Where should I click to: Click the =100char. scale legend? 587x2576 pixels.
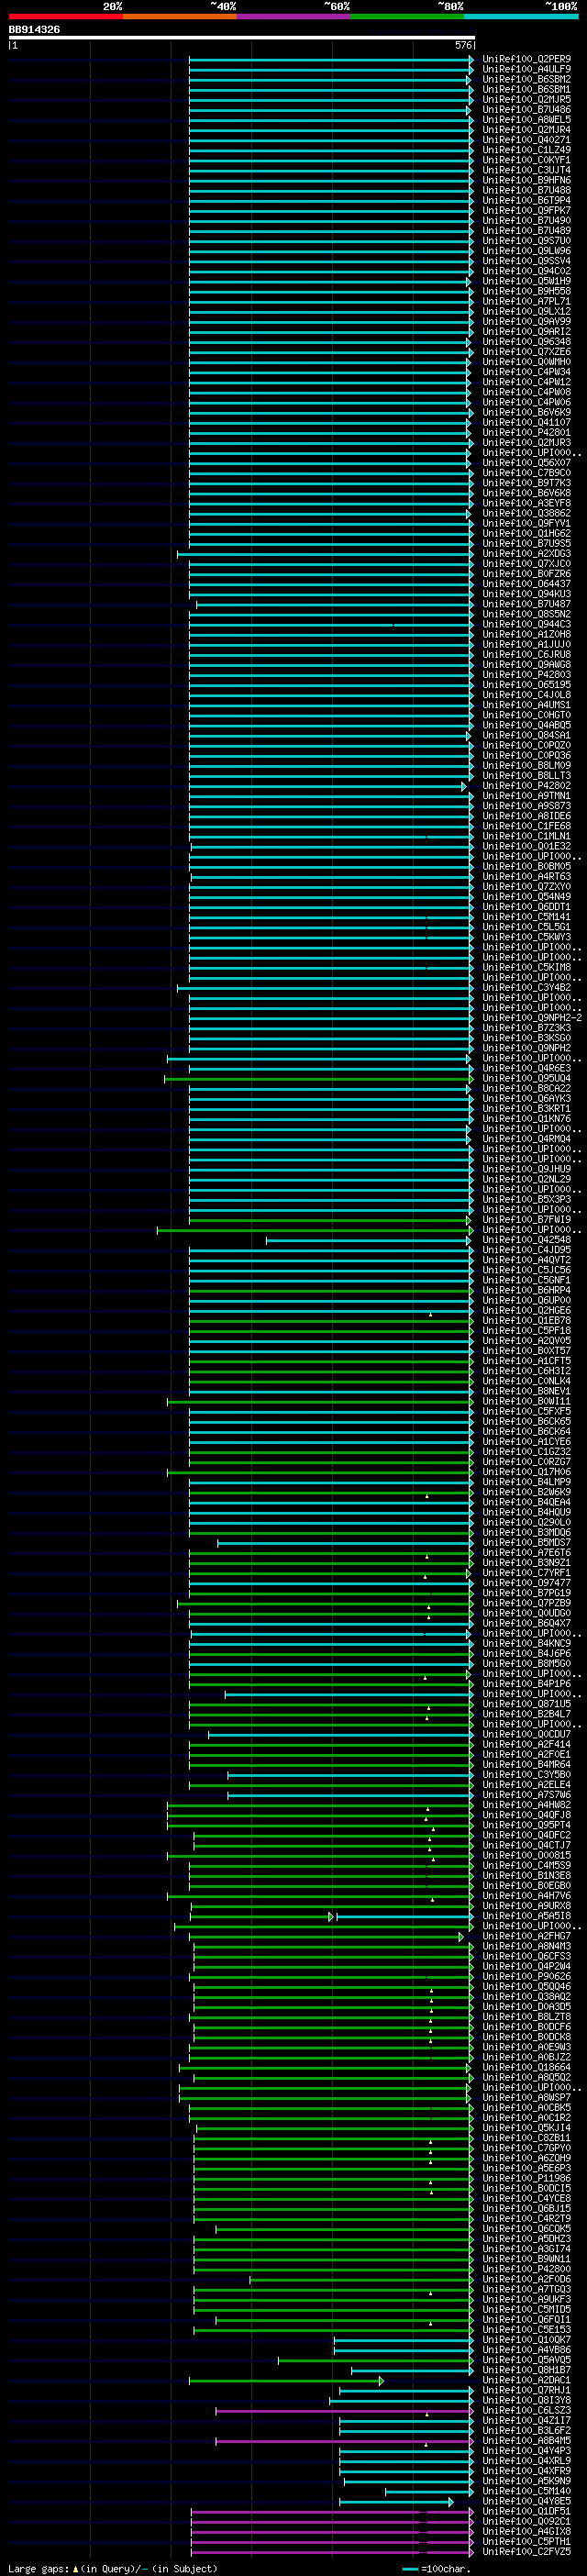[436, 2569]
